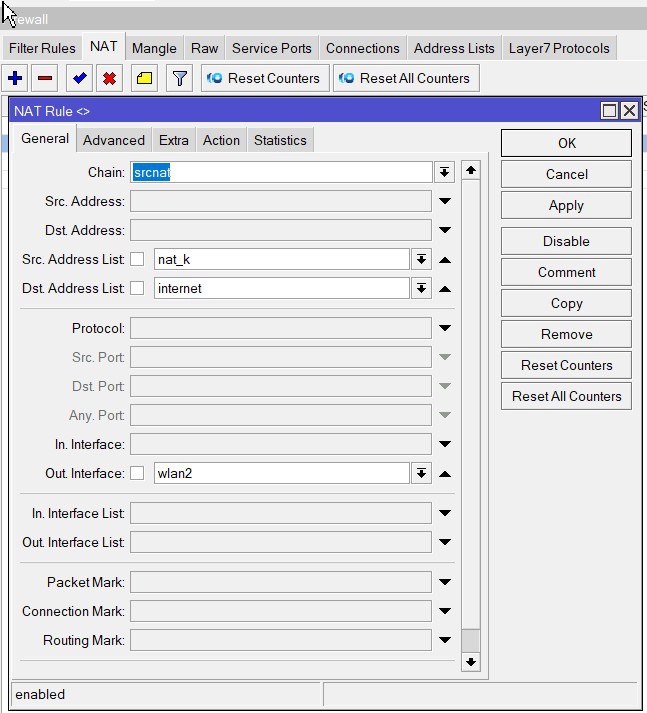Image resolution: width=647 pixels, height=713 pixels.
Task: Confirm the rule with OK
Action: tap(566, 143)
